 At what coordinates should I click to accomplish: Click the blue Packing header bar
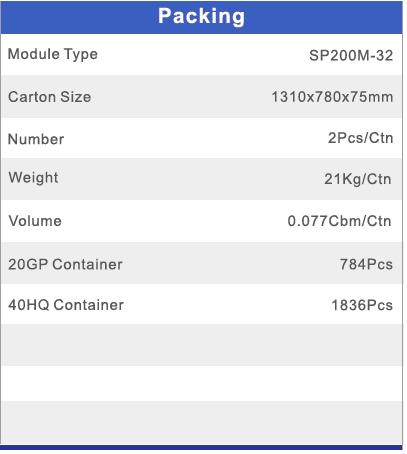pyautogui.click(x=201, y=17)
